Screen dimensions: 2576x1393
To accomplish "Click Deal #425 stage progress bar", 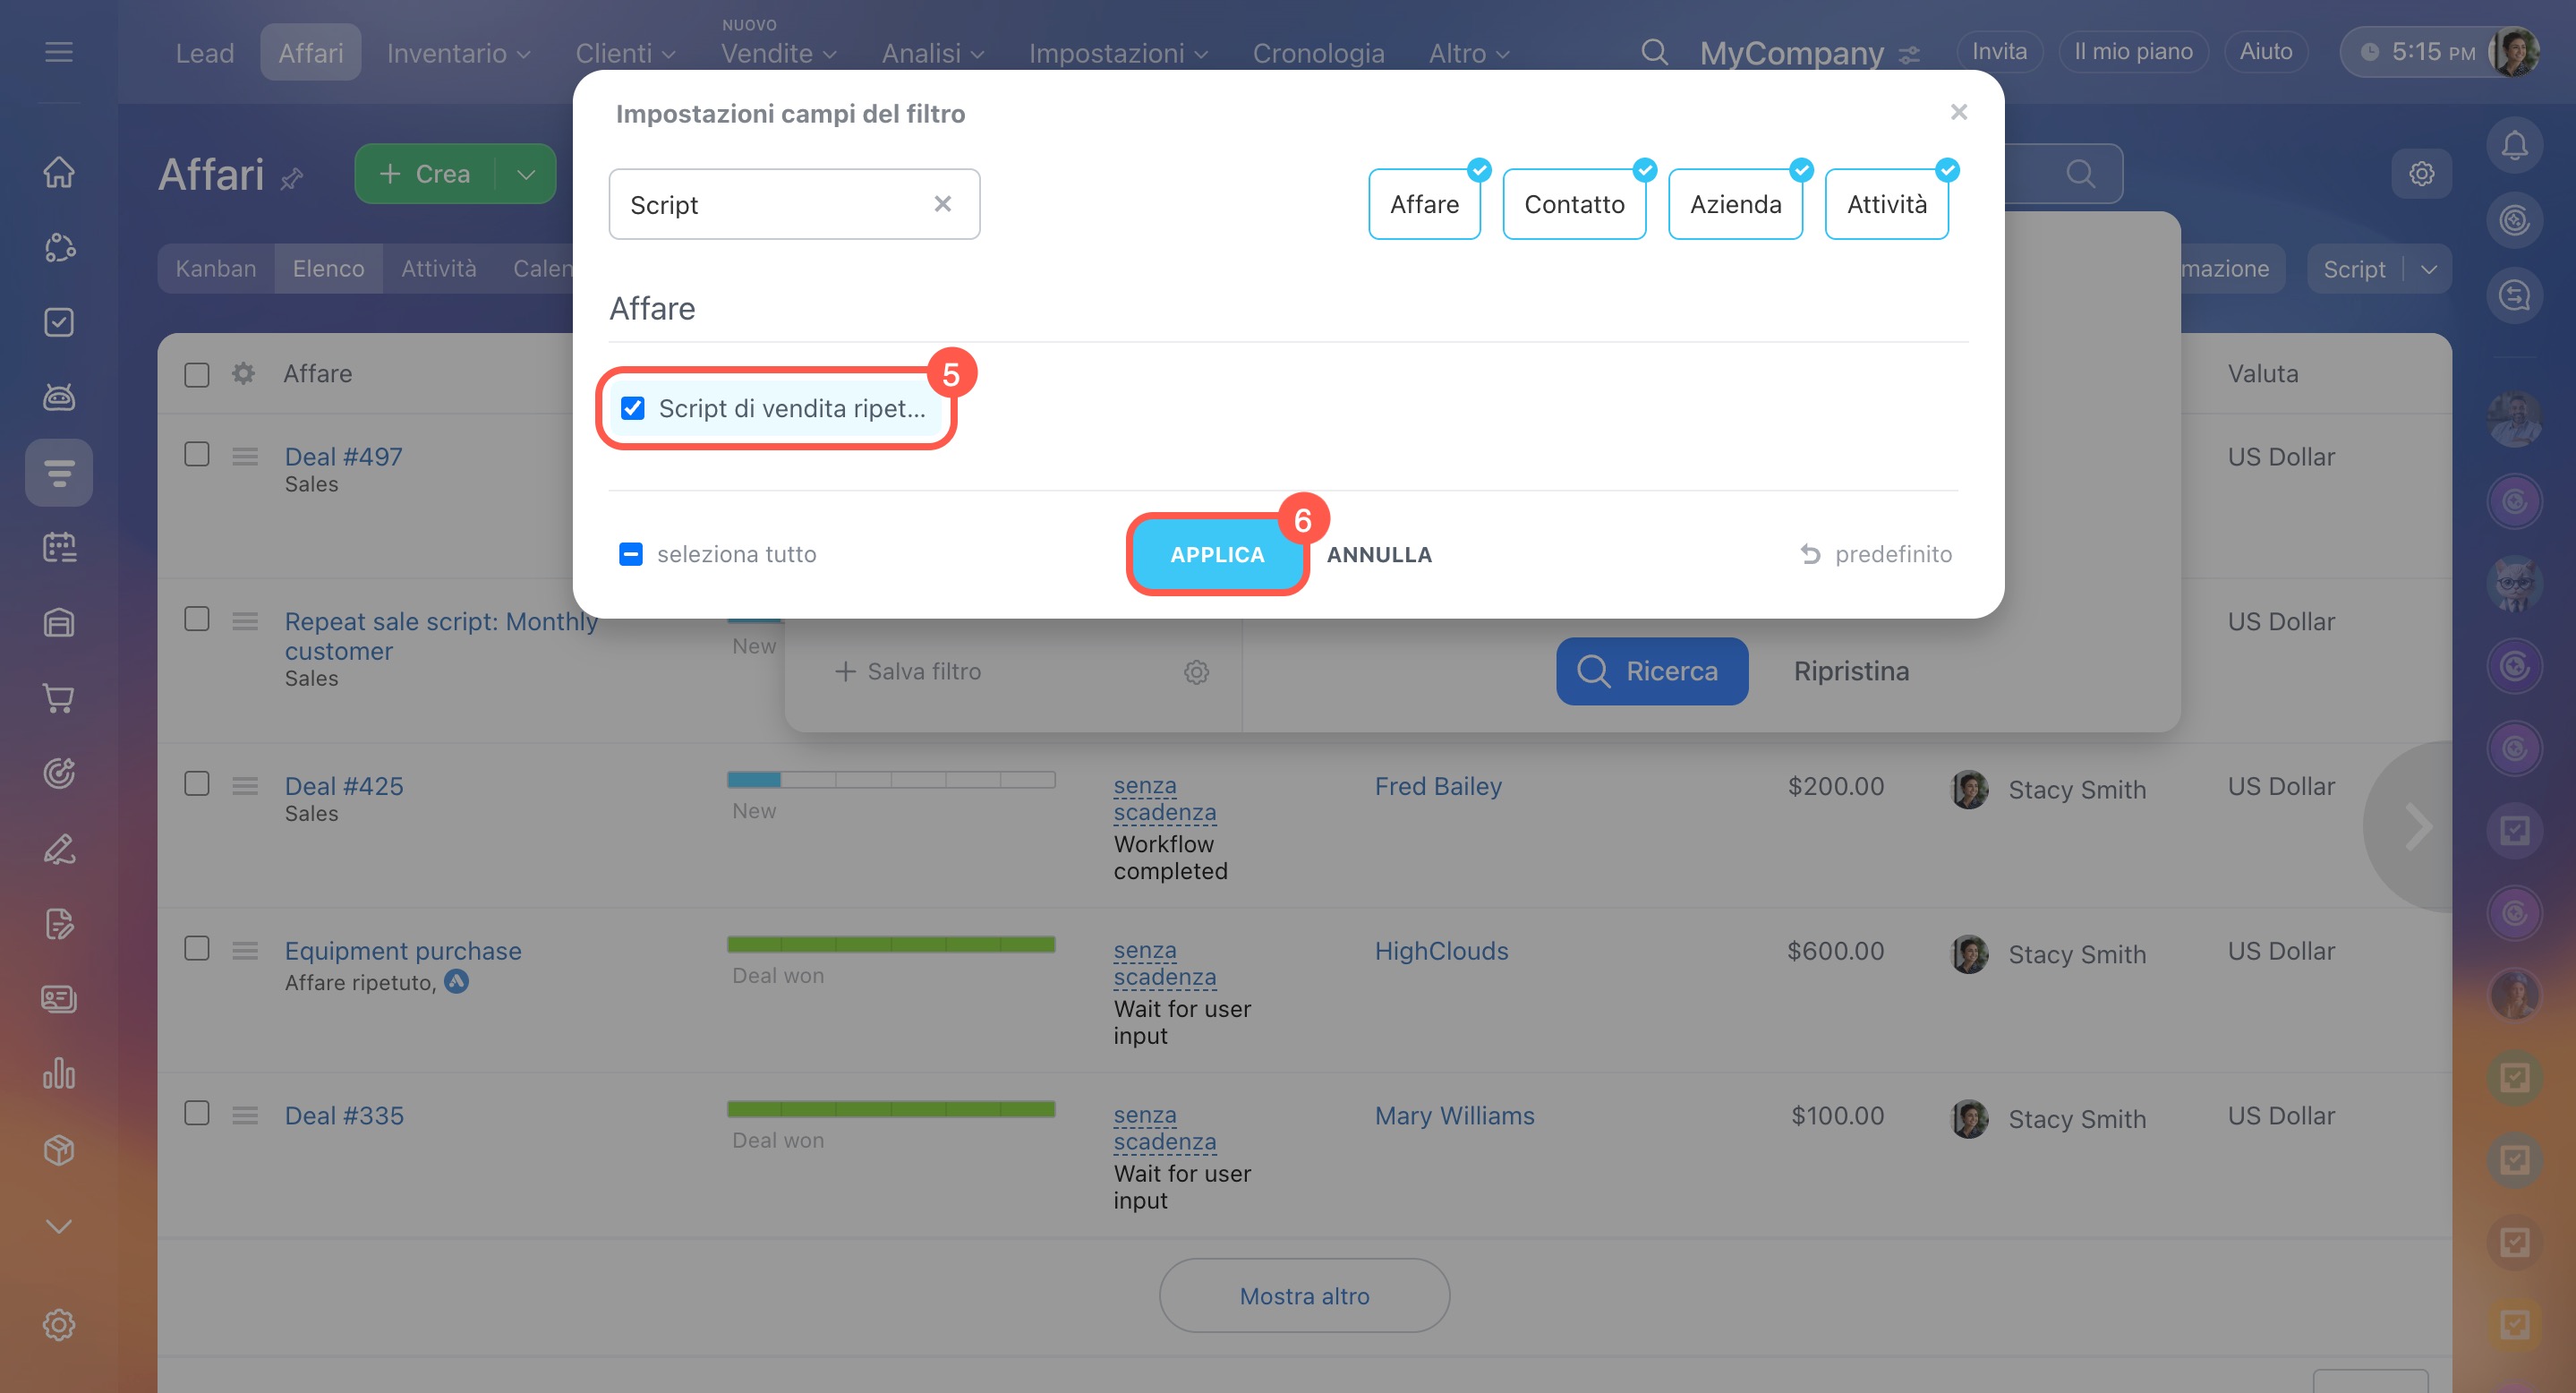I will pyautogui.click(x=890, y=780).
